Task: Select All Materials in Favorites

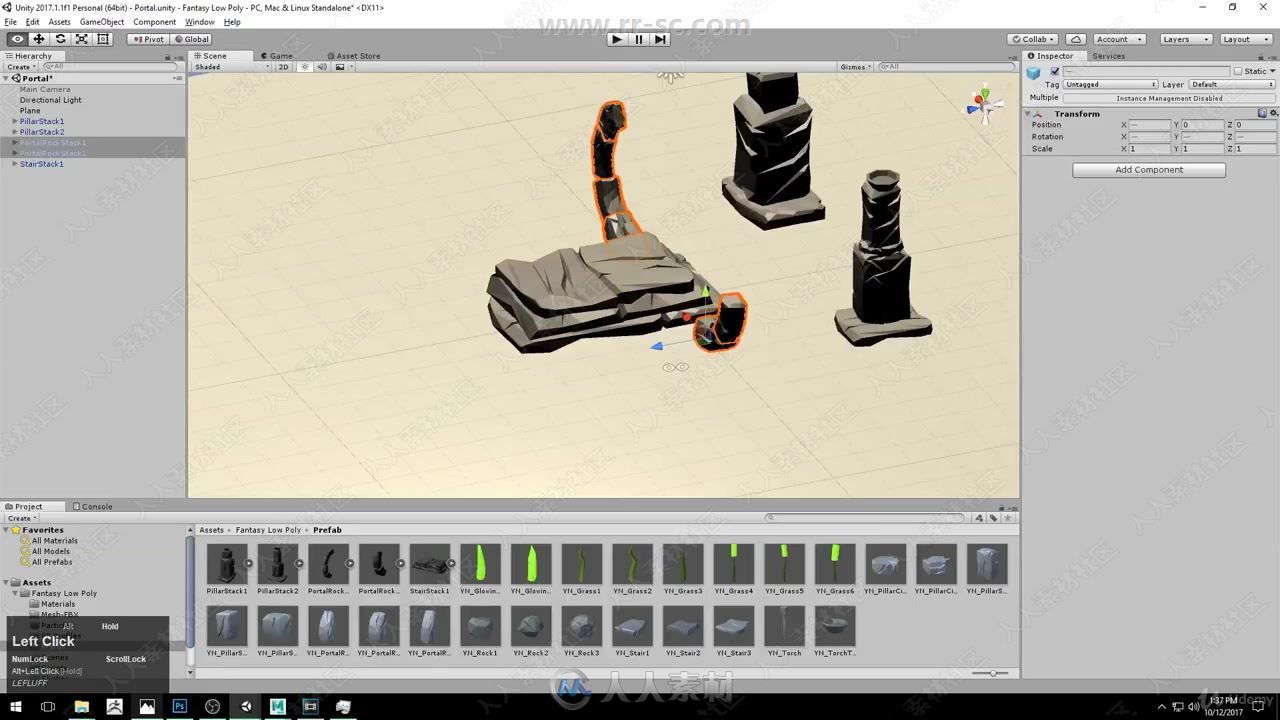Action: point(54,541)
